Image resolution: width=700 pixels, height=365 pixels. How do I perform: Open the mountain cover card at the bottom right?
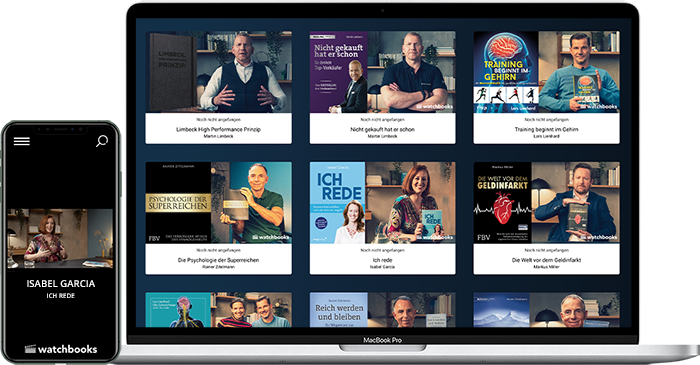point(546,310)
